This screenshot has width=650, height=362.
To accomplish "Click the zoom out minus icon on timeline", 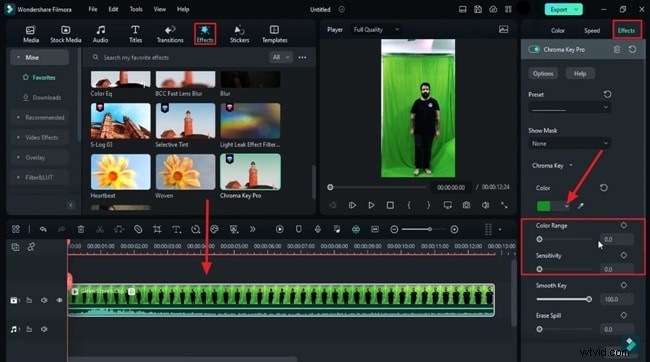I will pos(394,229).
